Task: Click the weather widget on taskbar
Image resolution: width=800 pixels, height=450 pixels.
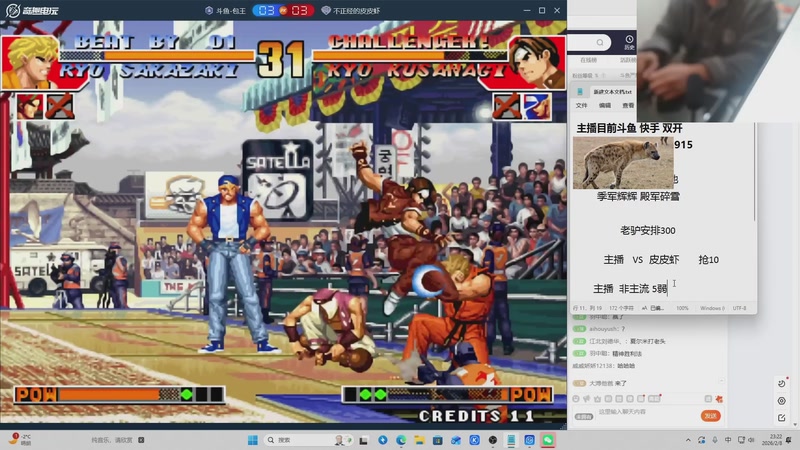Action: (x=20, y=440)
